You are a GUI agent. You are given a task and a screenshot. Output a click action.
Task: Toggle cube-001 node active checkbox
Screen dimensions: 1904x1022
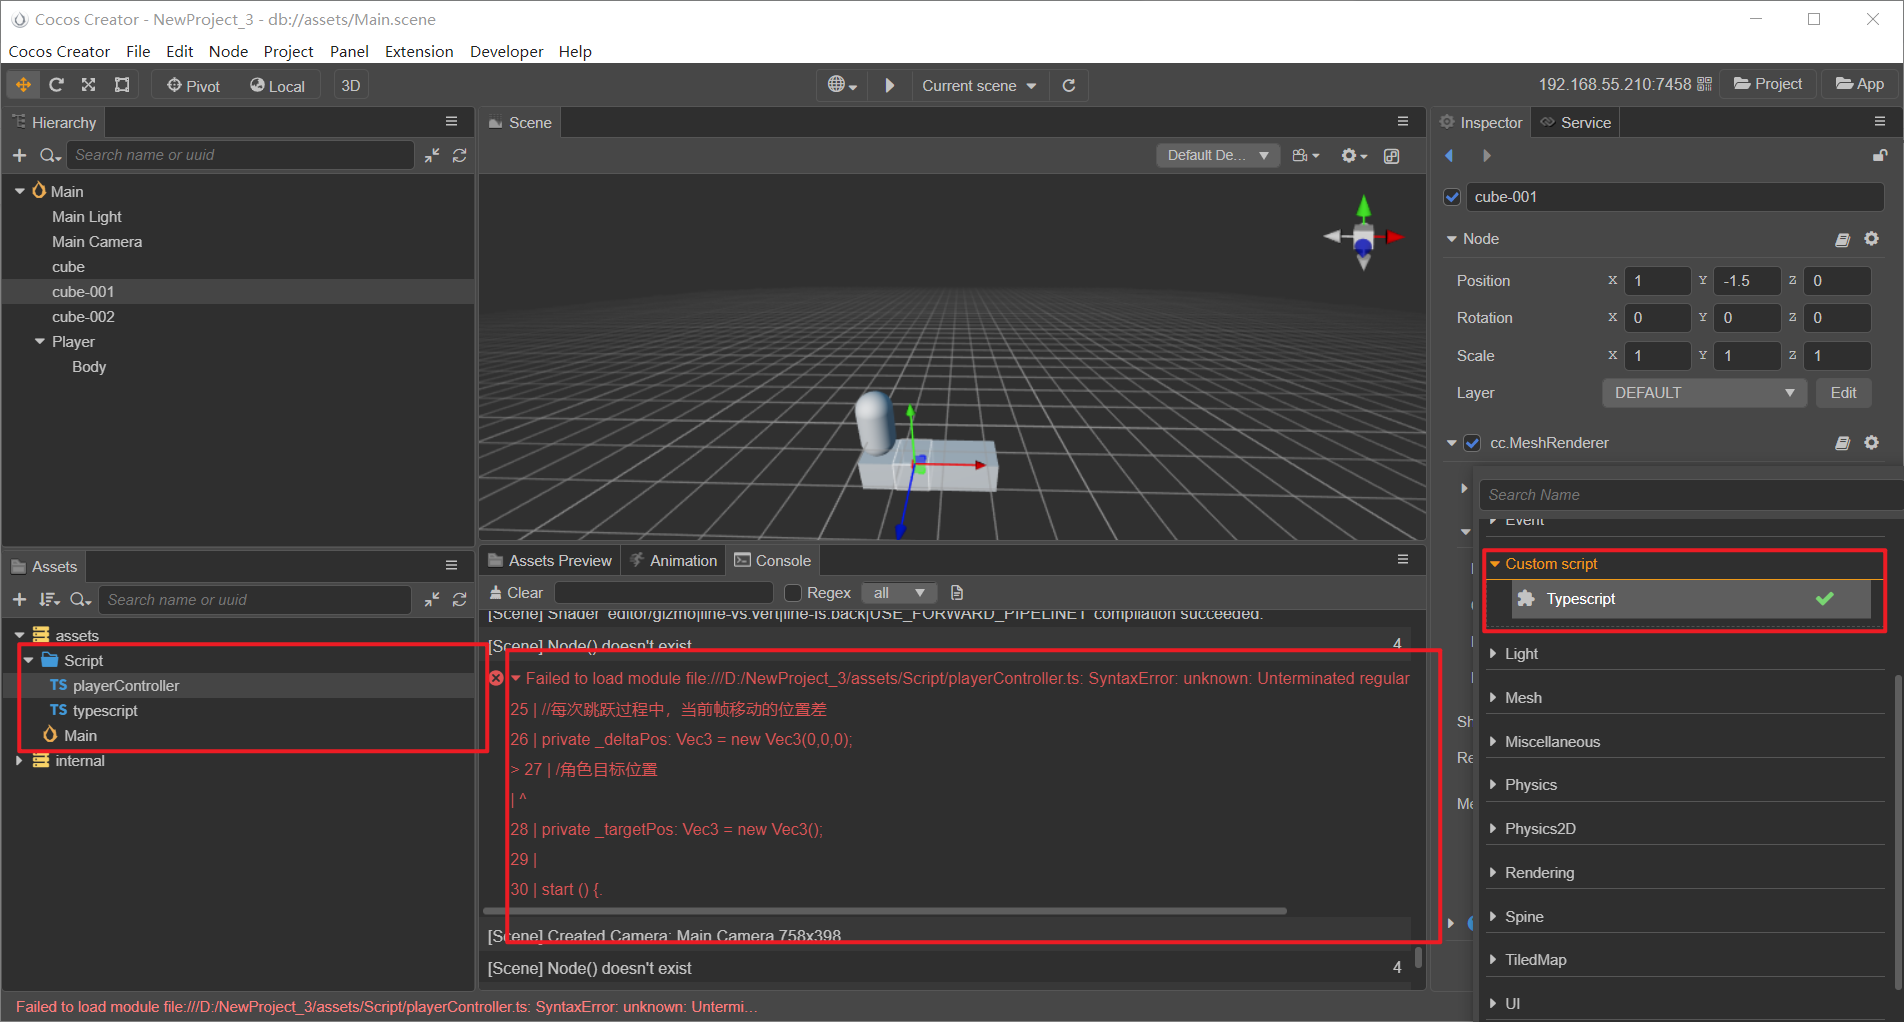click(x=1452, y=197)
